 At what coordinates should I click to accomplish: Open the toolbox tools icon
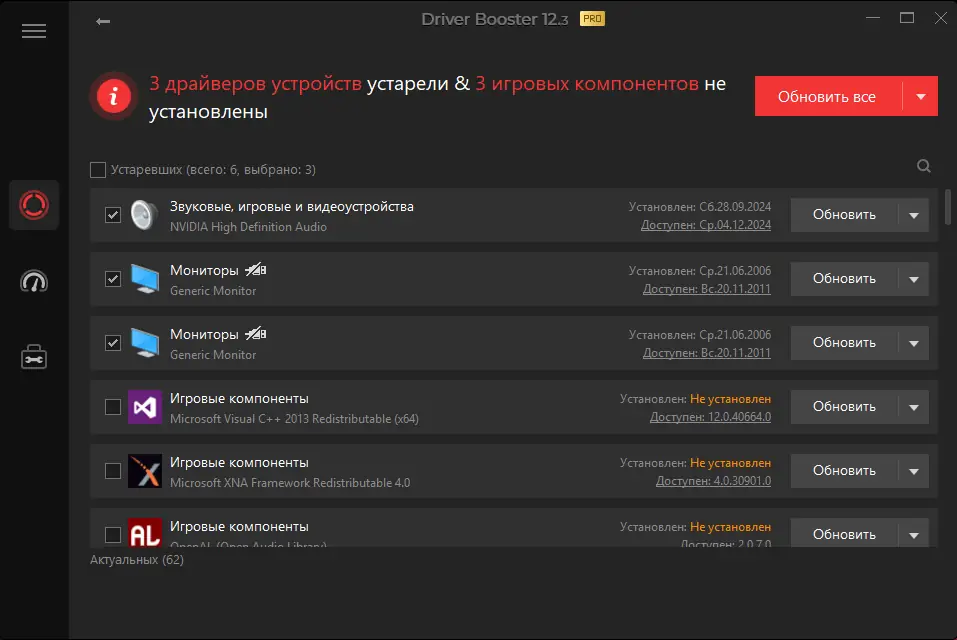34,358
